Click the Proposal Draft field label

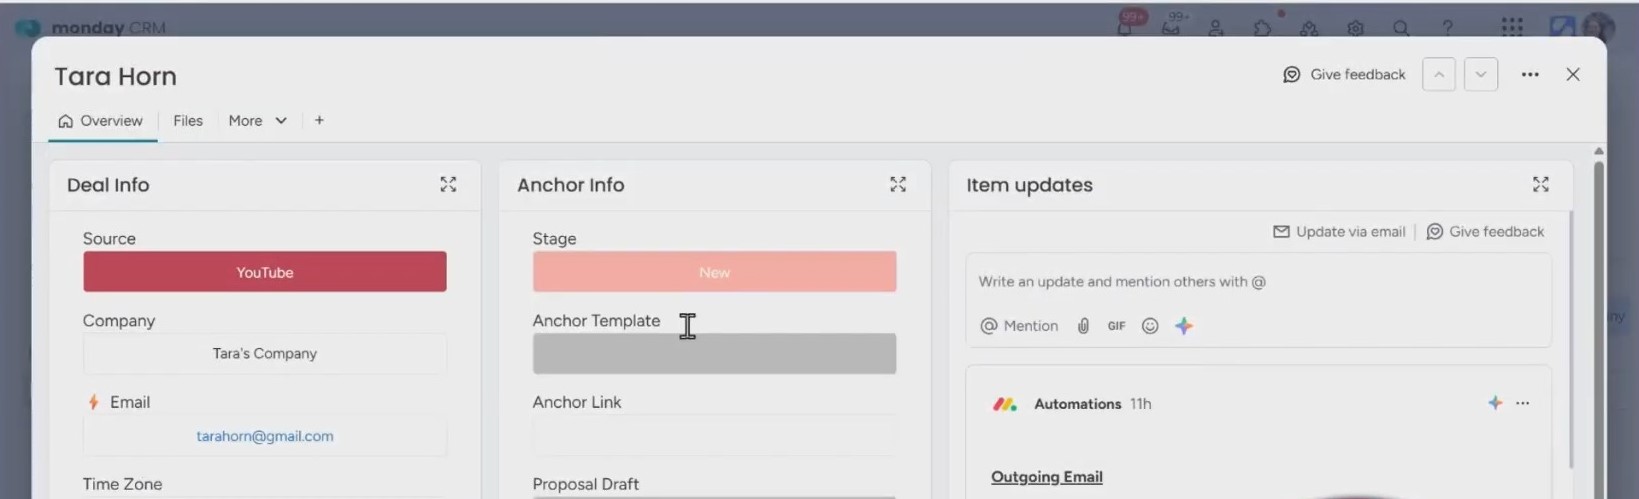585,484
